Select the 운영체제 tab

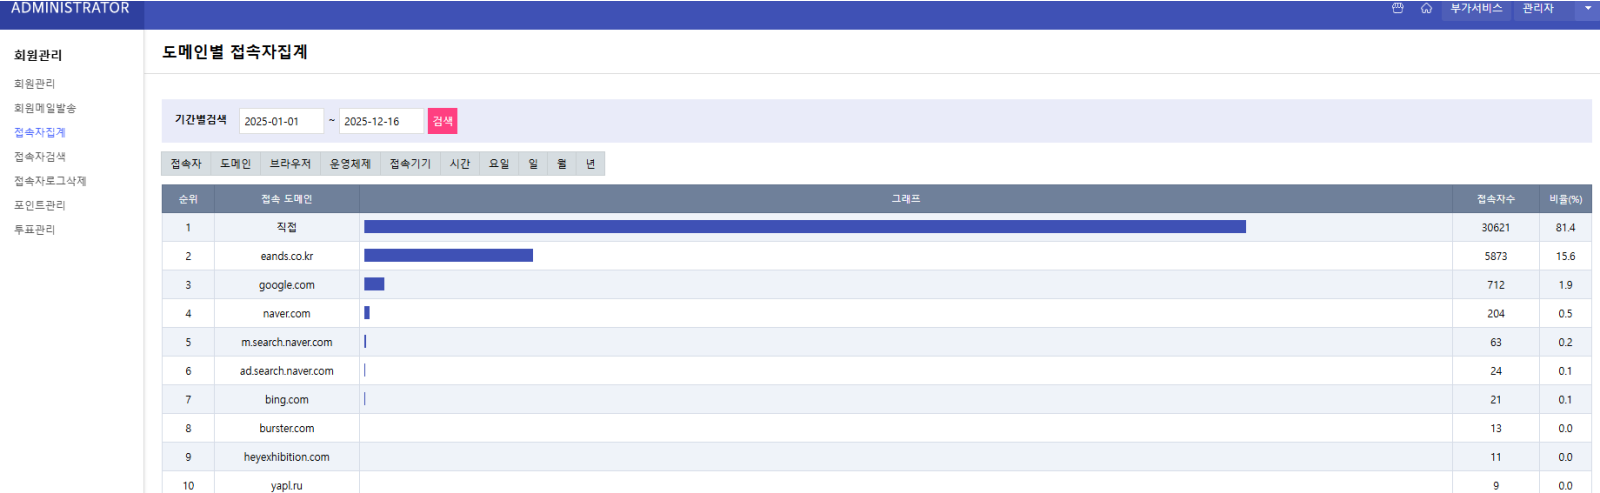350,164
